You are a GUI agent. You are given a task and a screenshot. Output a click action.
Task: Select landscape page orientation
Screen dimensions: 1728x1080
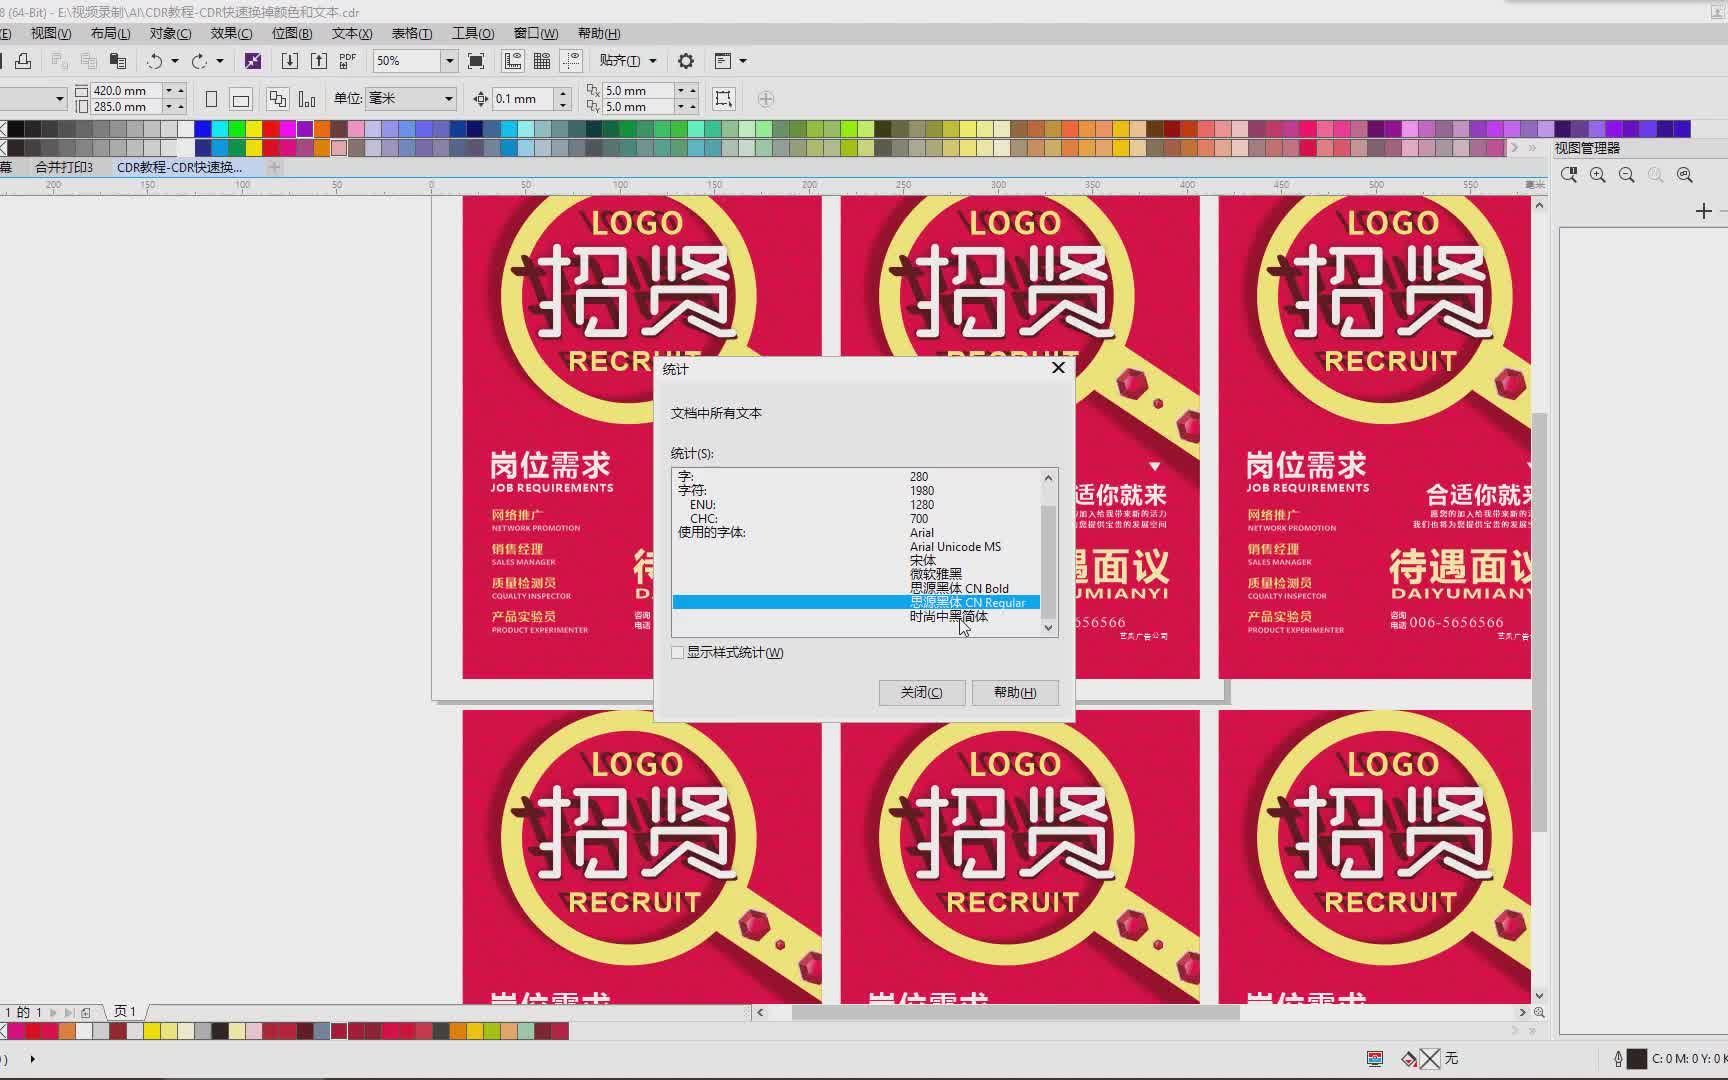(241, 99)
